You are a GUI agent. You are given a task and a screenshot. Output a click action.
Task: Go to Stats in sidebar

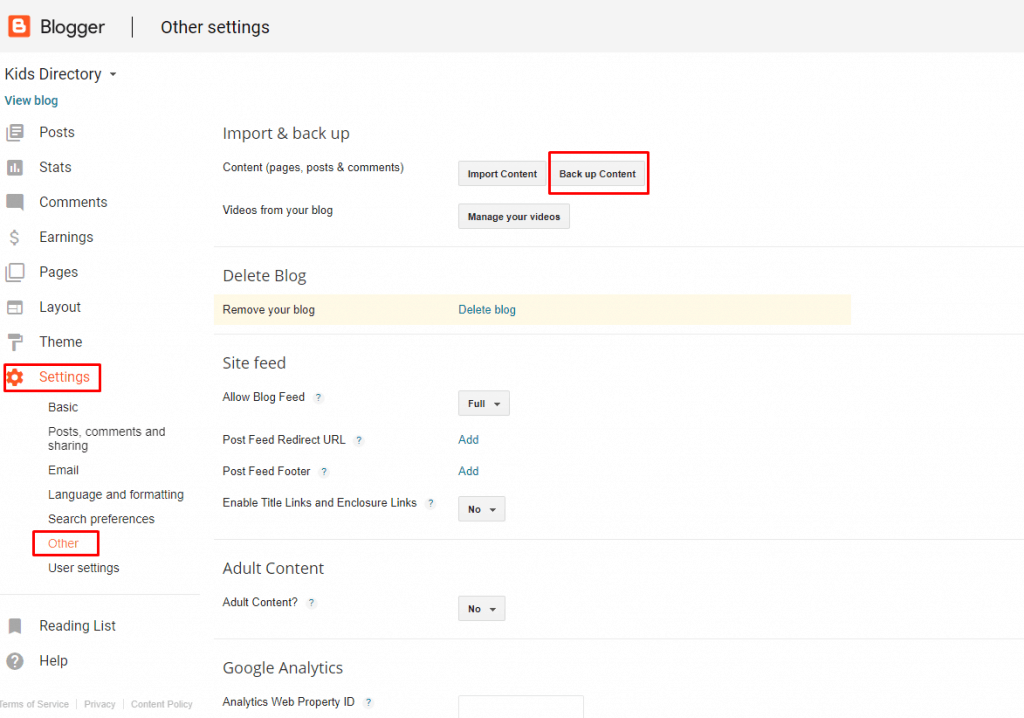click(x=55, y=167)
